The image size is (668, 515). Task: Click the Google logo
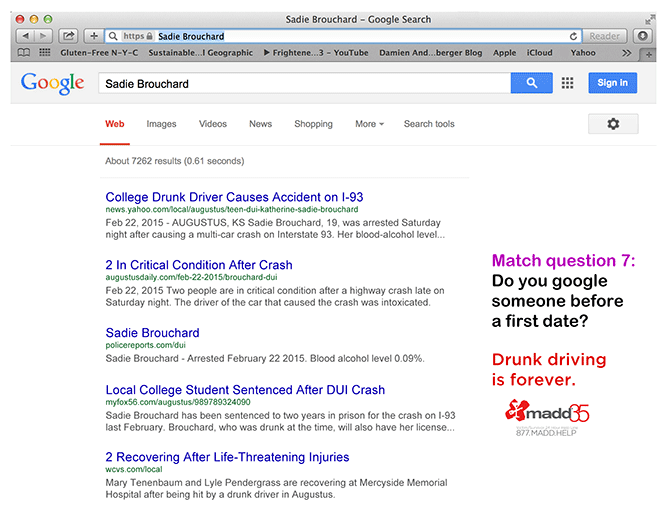coord(52,83)
